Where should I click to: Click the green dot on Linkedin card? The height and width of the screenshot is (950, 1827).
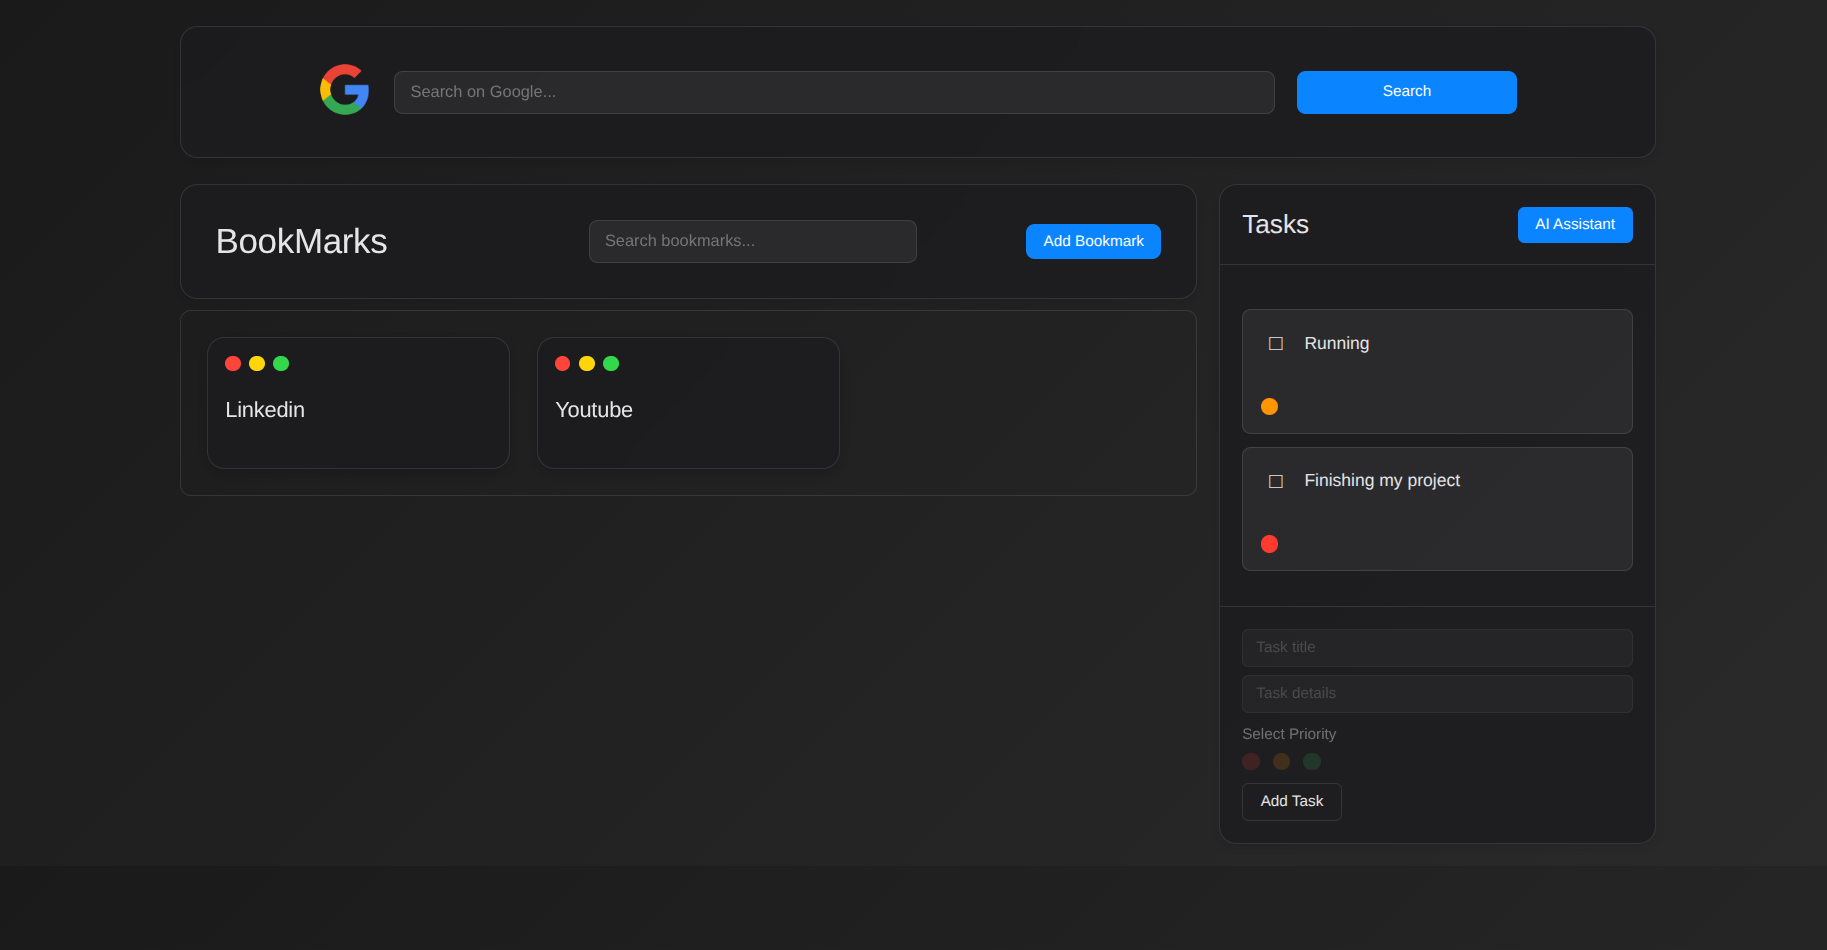pyautogui.click(x=281, y=364)
